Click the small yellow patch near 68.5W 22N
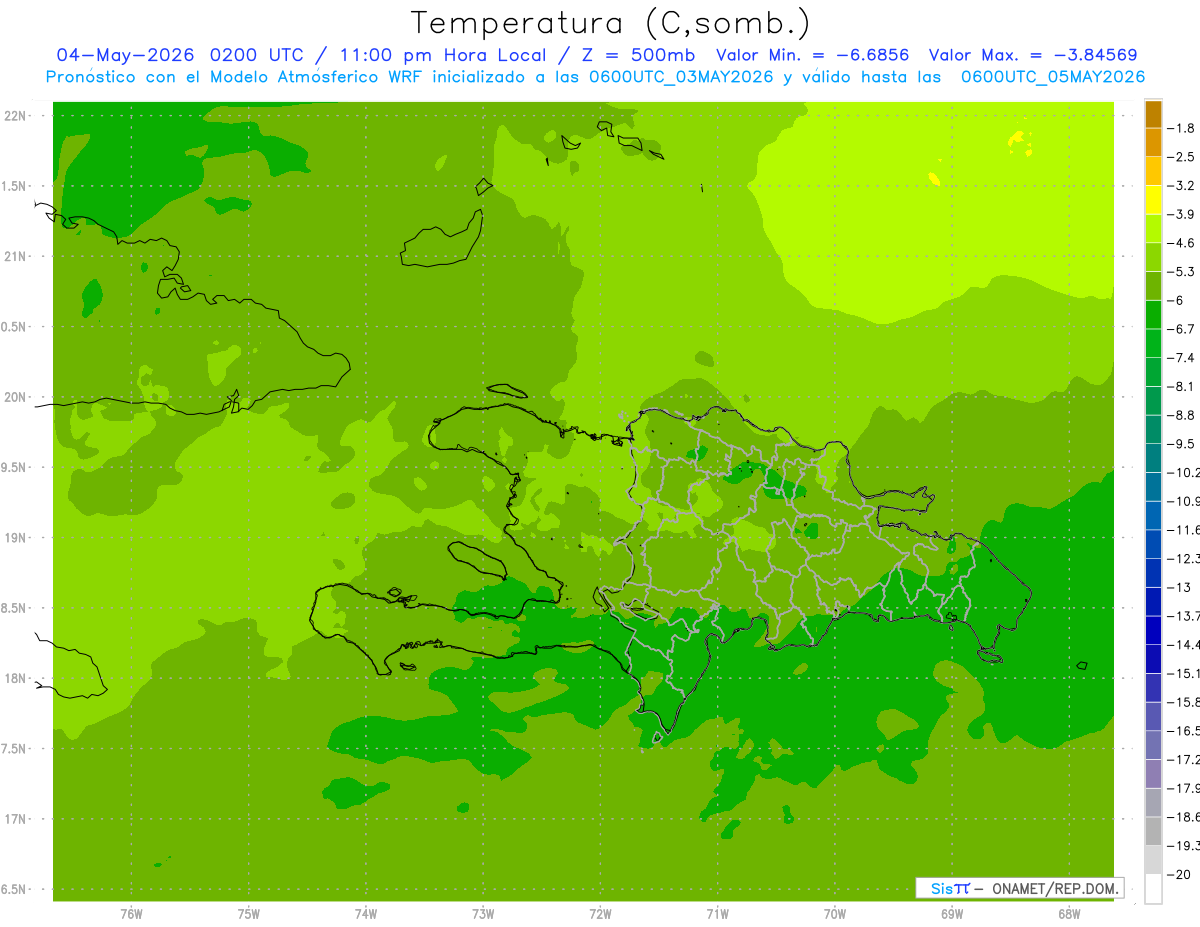Viewport: 1200px width, 927px height. pyautogui.click(x=1019, y=143)
